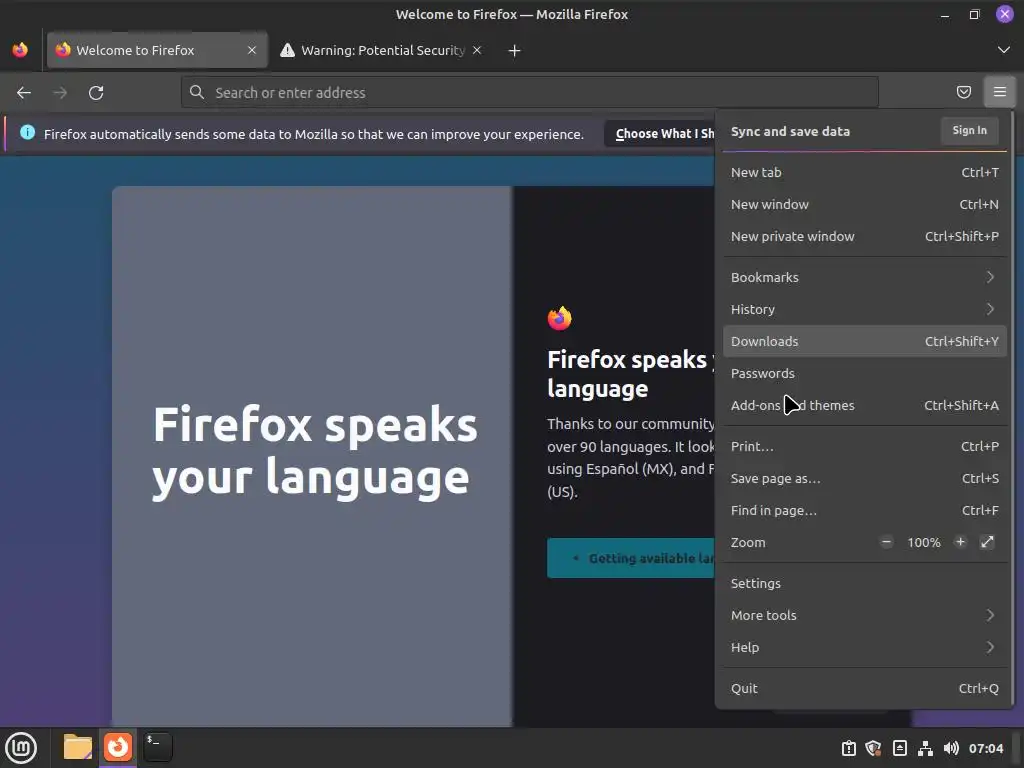Click the forward navigation arrow
1024x768 pixels.
[60, 93]
